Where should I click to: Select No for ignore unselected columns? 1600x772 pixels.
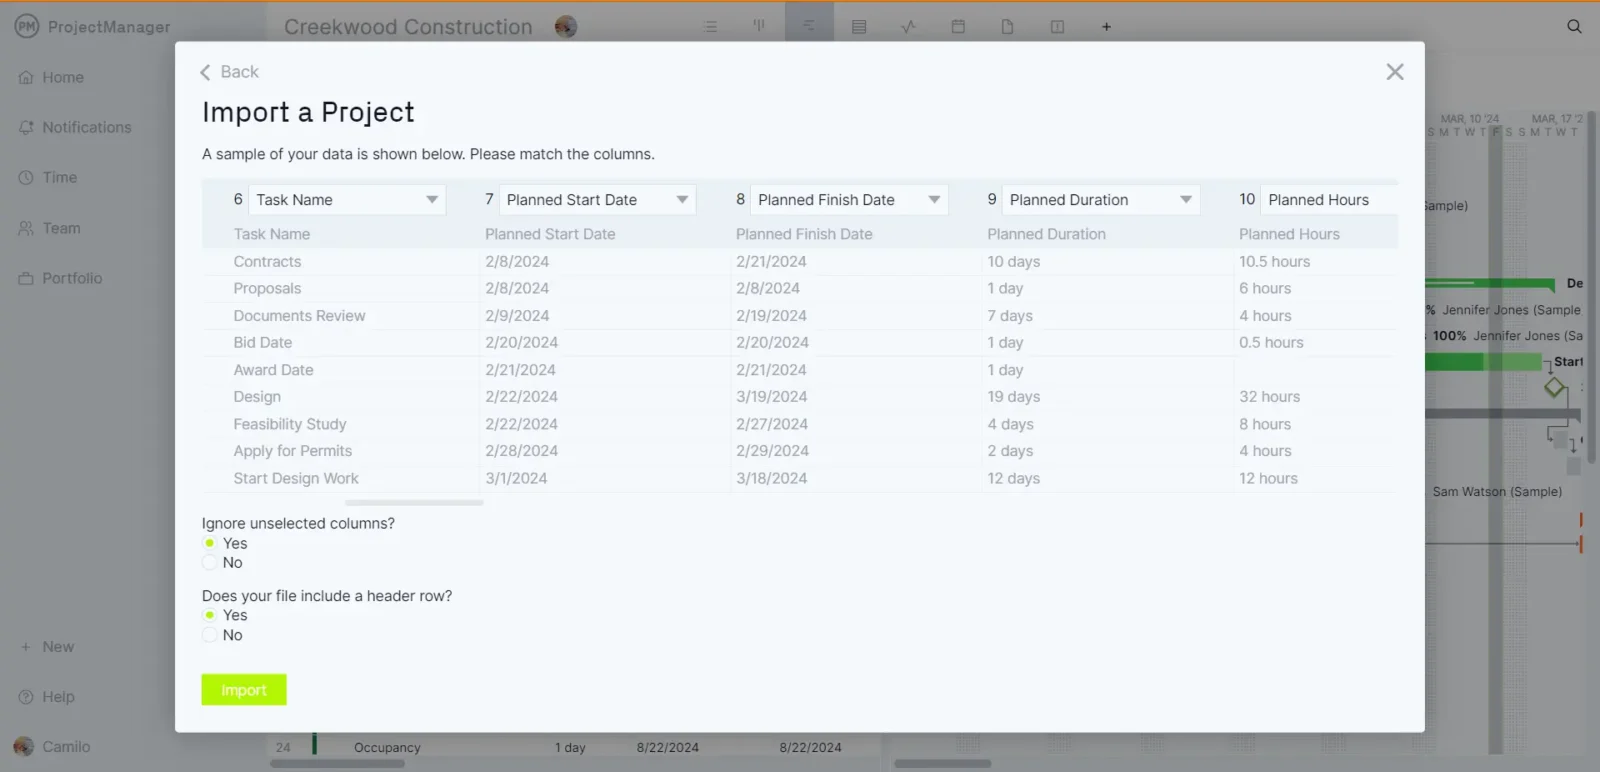click(210, 563)
